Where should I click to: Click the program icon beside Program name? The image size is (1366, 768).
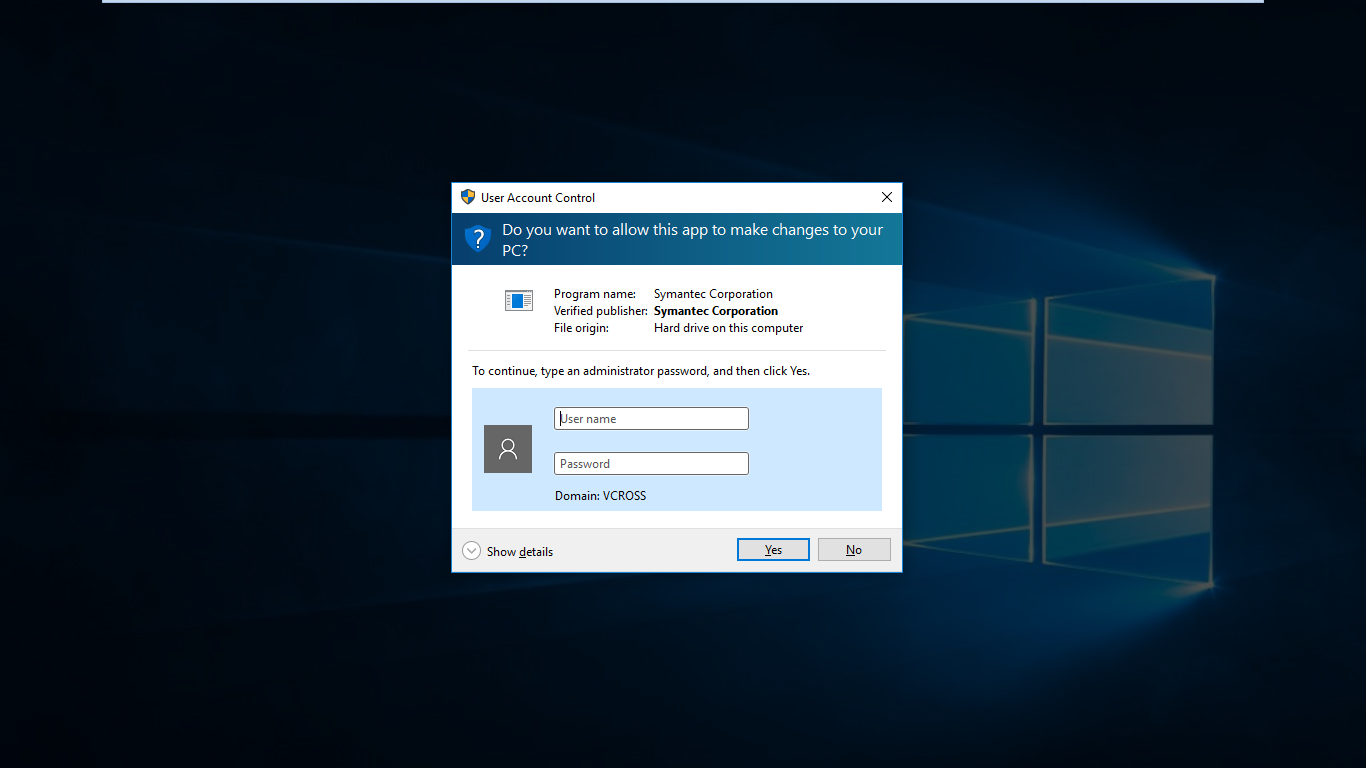pyautogui.click(x=519, y=300)
